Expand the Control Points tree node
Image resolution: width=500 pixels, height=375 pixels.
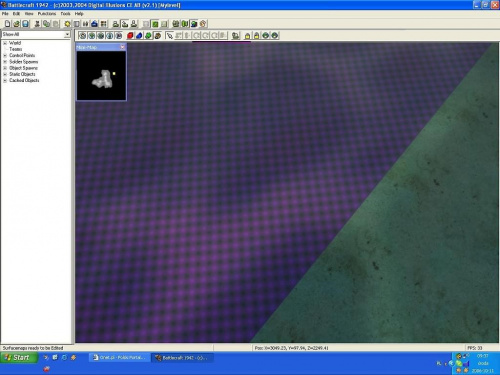coord(5,55)
